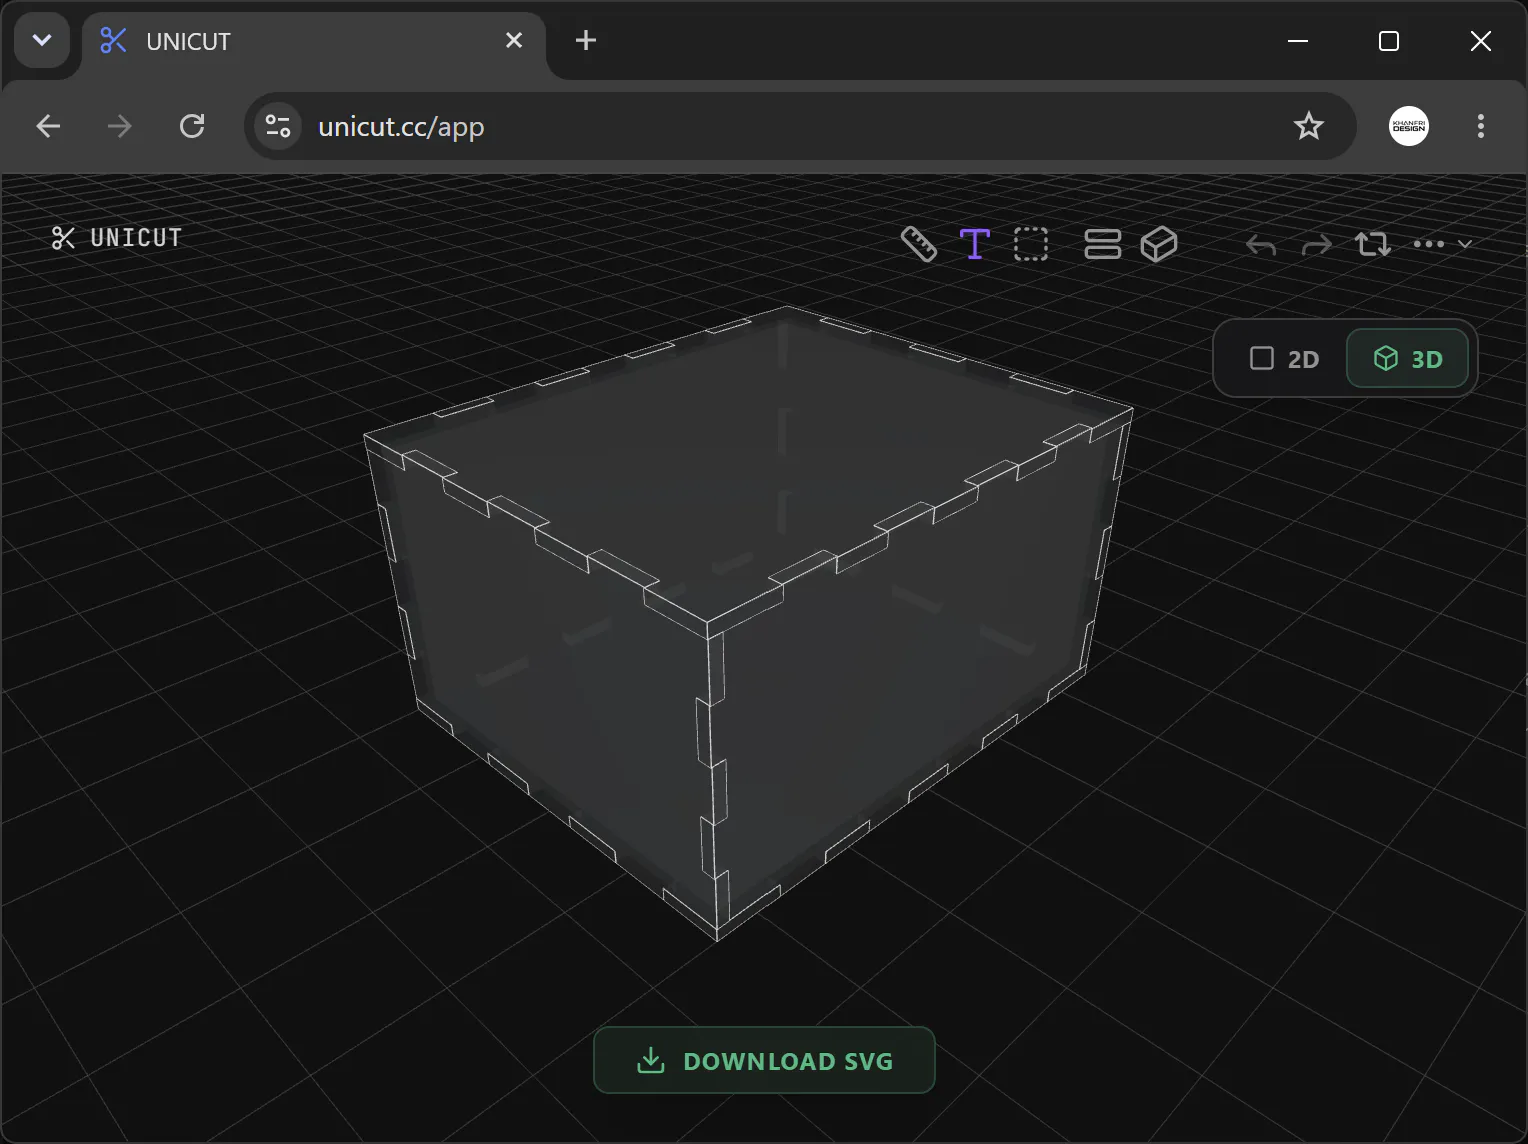Image resolution: width=1528 pixels, height=1144 pixels.
Task: Select the ruler measurement tool
Action: click(919, 244)
